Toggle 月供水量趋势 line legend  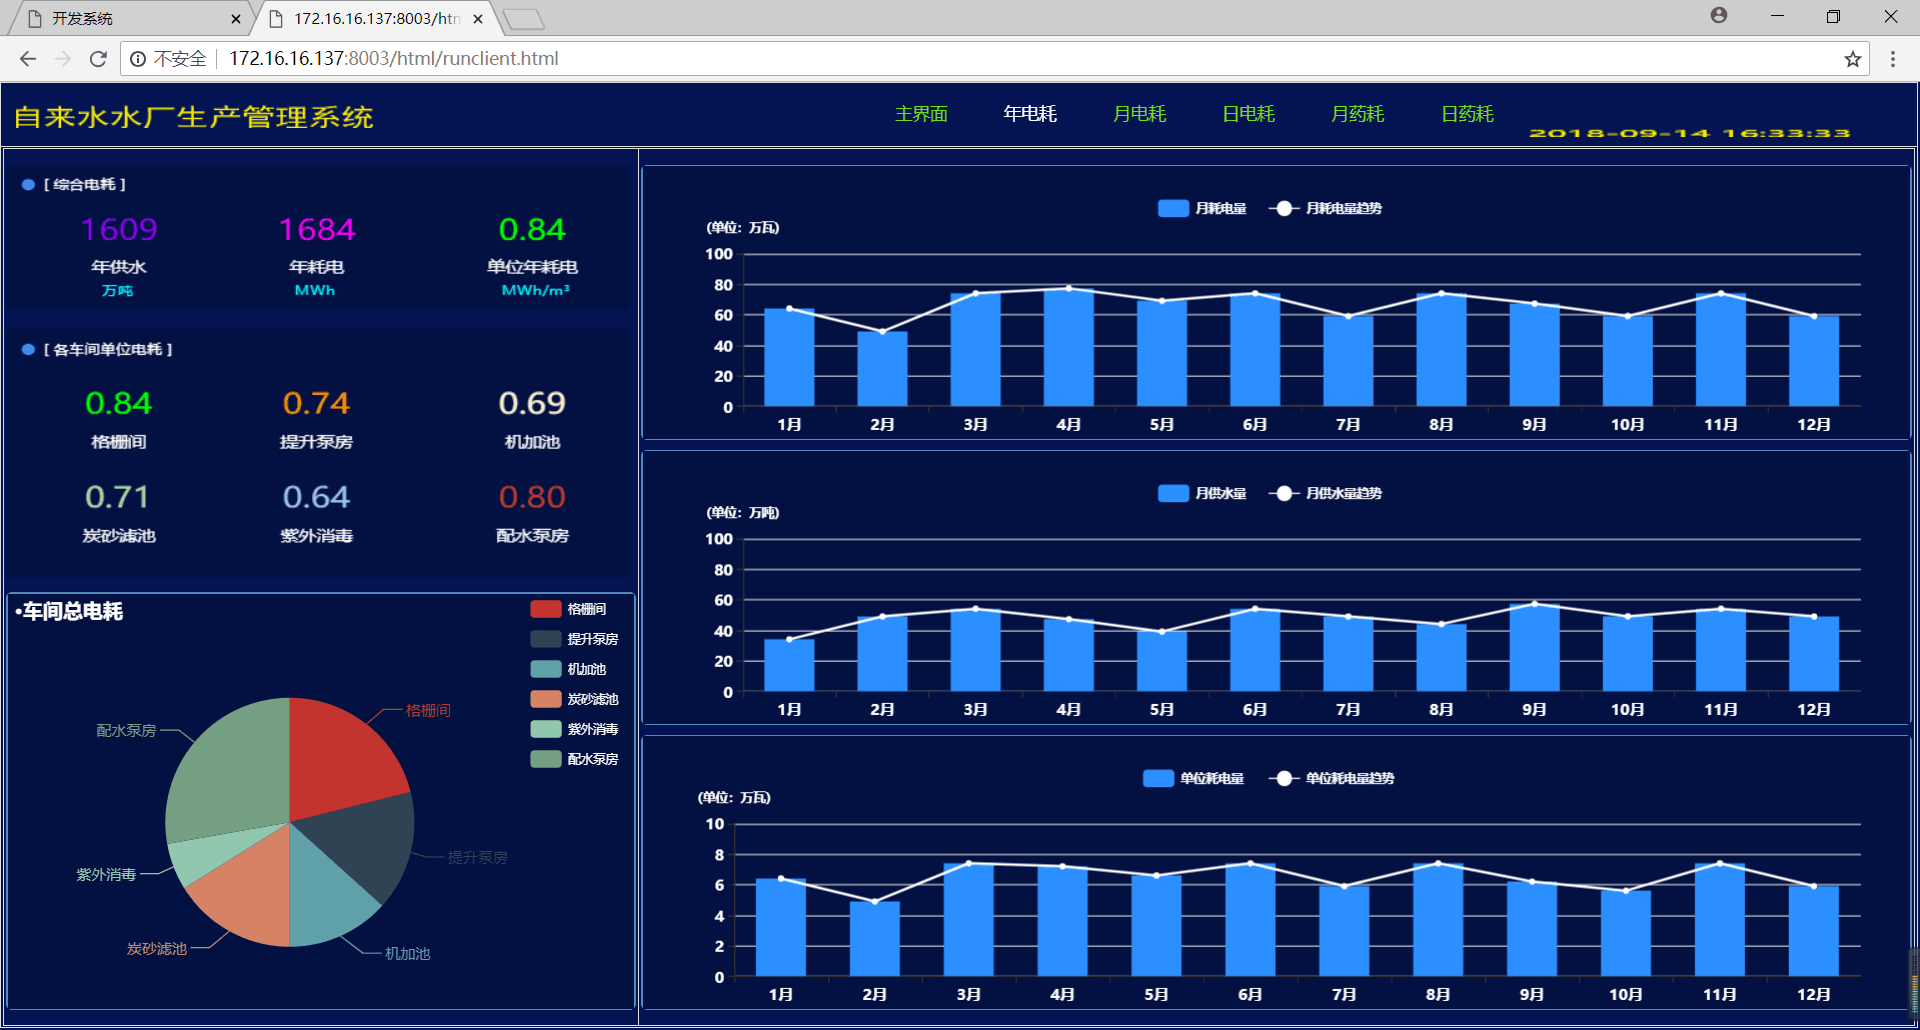1326,493
